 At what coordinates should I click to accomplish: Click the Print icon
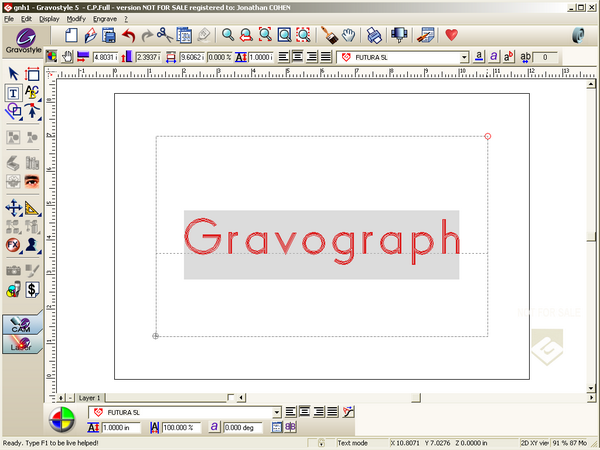pyautogui.click(x=374, y=36)
